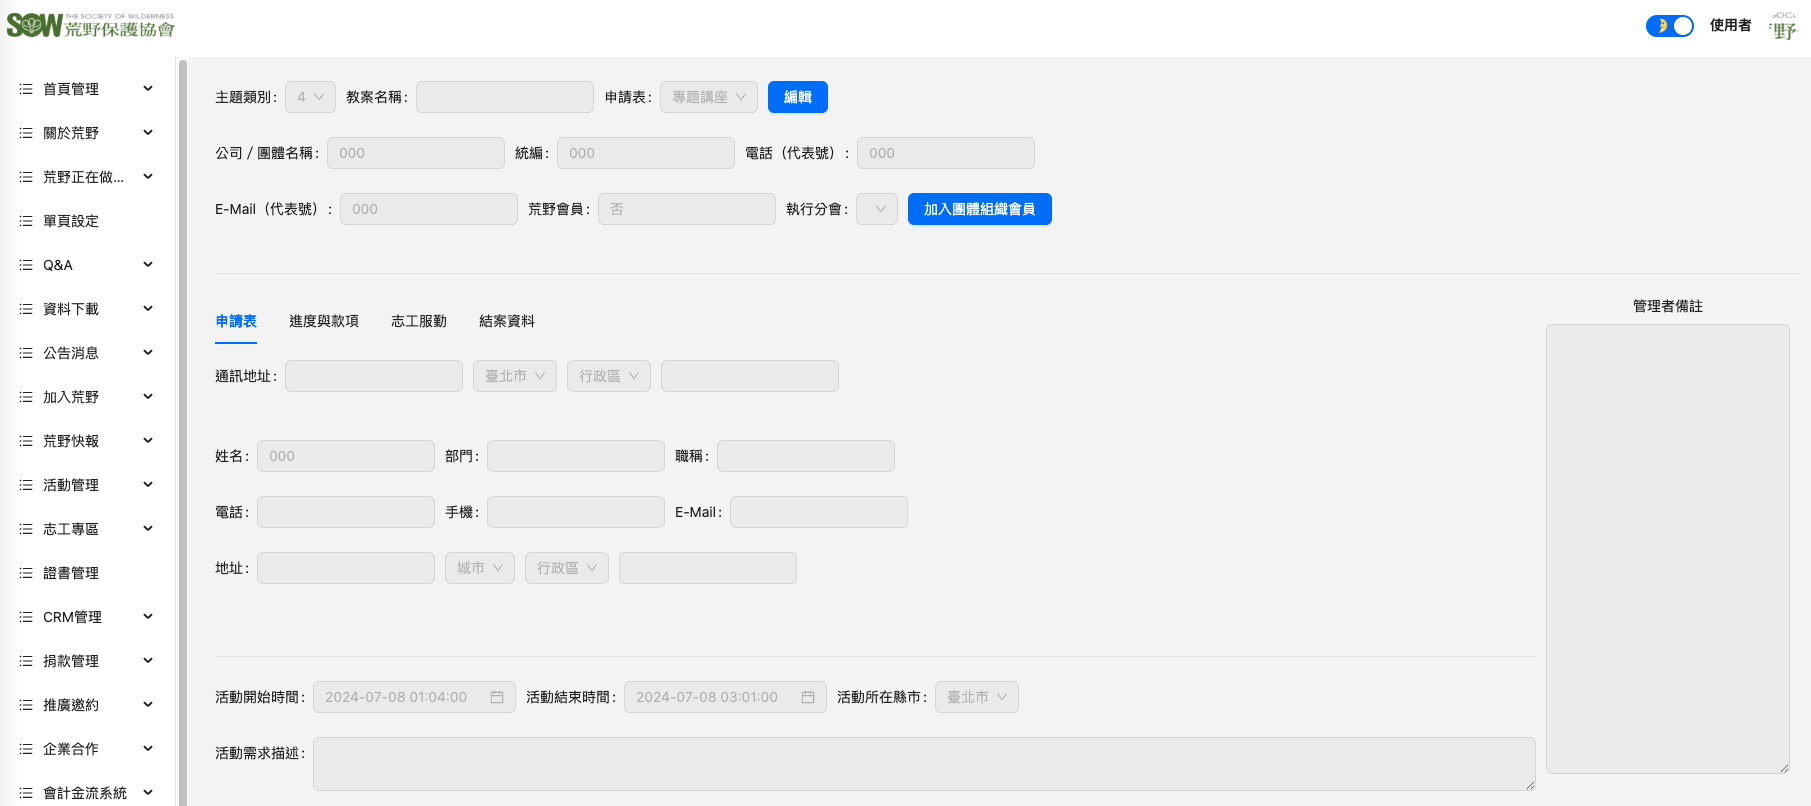Click calendar icon in 活動開始時間 field
Viewport: 1811px width, 806px height.
click(x=497, y=697)
